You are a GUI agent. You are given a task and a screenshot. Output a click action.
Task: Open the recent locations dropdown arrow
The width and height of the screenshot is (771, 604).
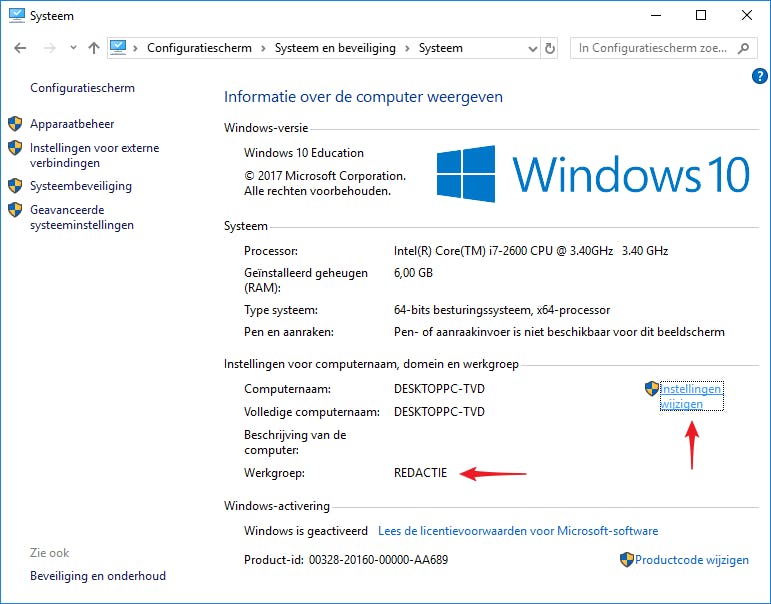pyautogui.click(x=73, y=48)
